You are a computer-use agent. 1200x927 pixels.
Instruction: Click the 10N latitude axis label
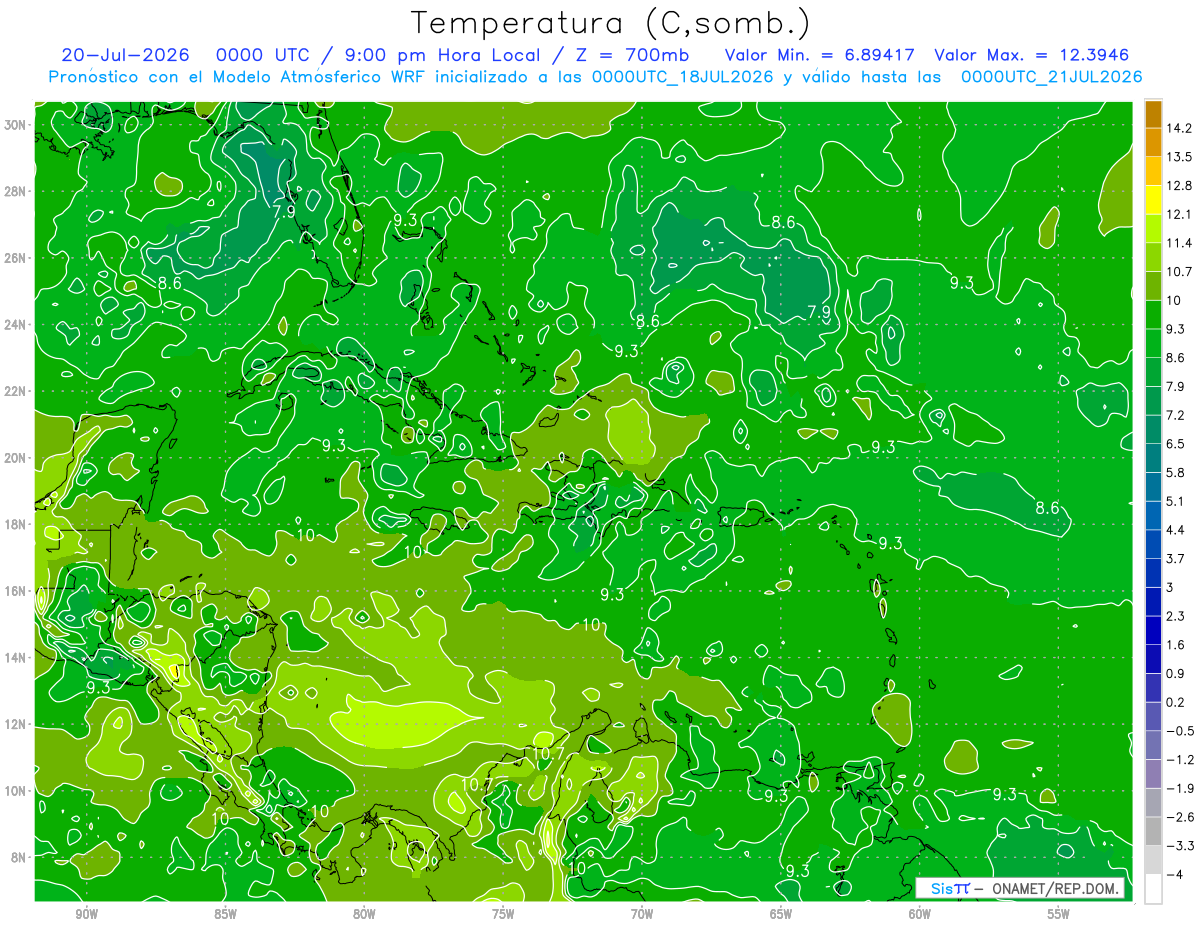[x=15, y=790]
